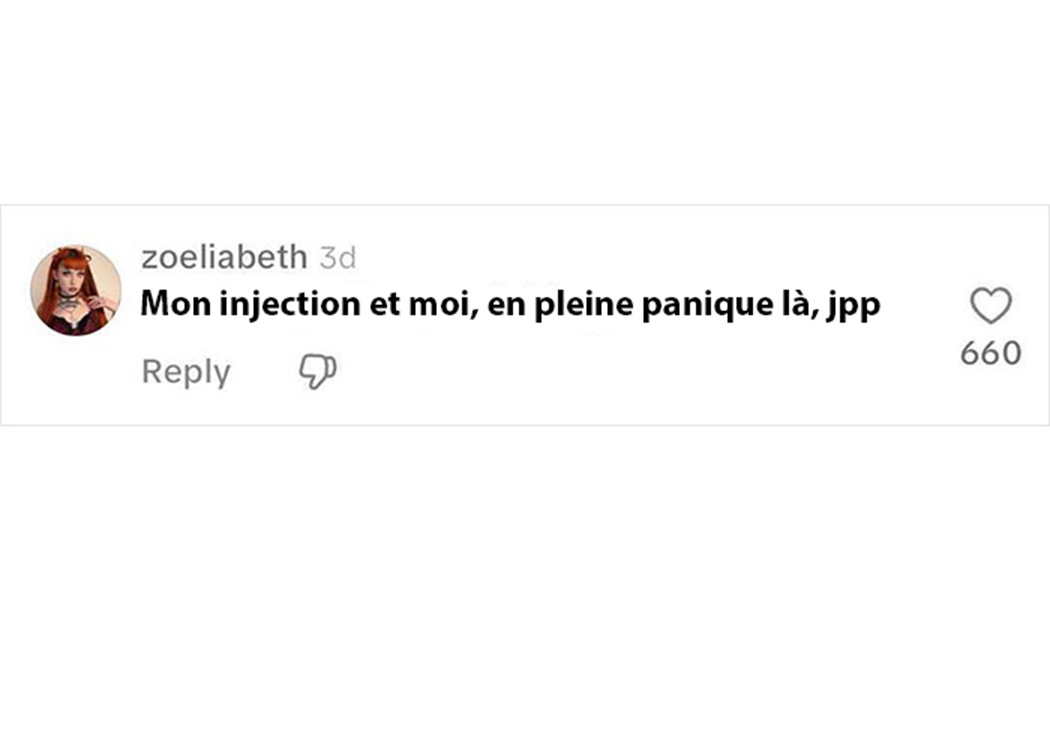Click the 660 likes count
This screenshot has width=1050, height=746.
click(x=991, y=353)
